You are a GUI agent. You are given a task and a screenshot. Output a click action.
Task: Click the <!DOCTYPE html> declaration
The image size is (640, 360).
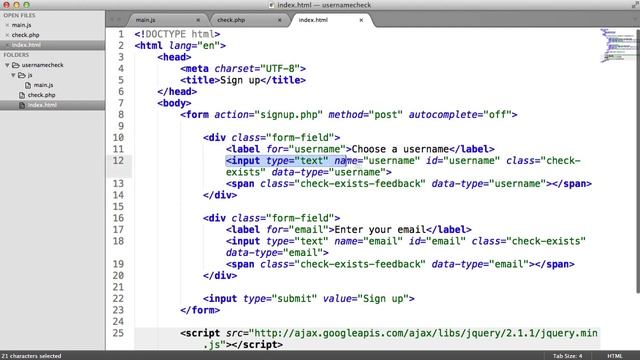coord(177,34)
